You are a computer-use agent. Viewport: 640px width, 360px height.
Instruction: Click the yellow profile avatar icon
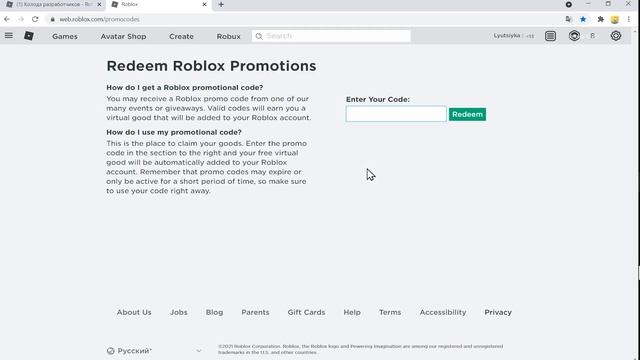(615, 19)
